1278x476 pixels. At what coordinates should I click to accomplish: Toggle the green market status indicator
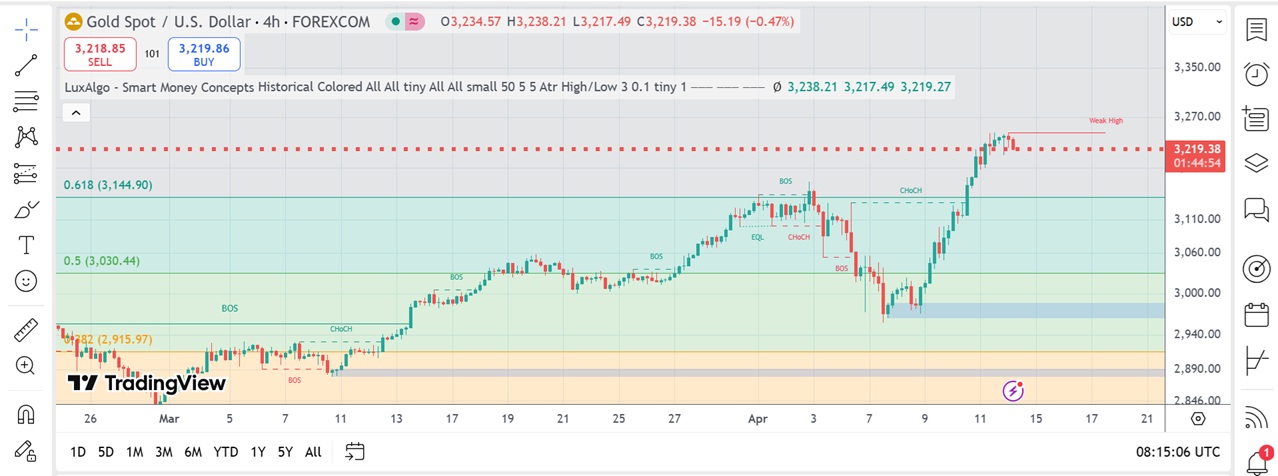397,21
